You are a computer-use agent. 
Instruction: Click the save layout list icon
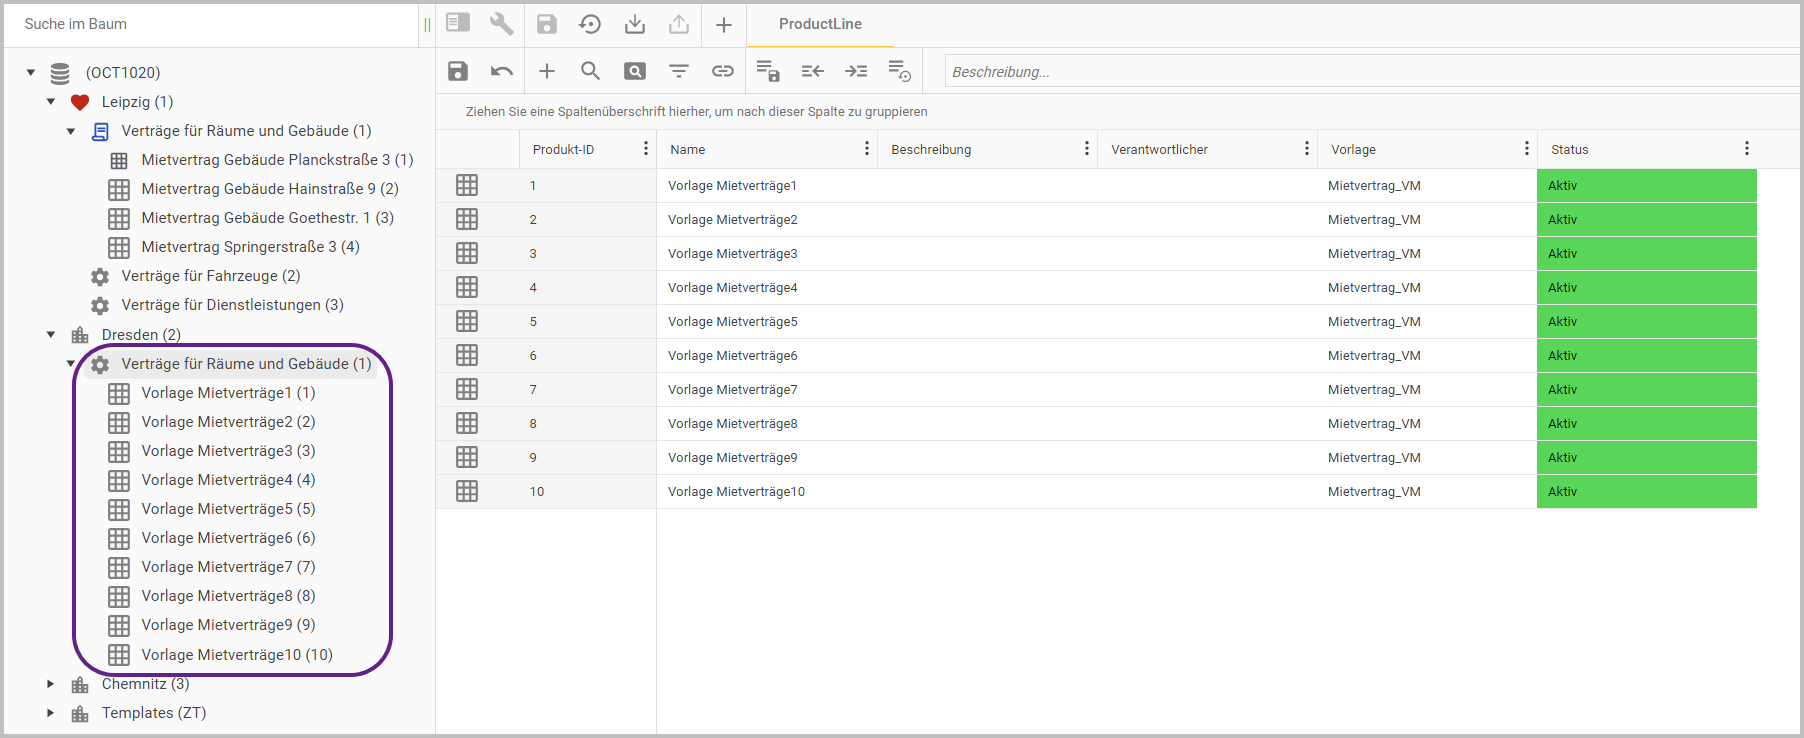[x=767, y=71]
